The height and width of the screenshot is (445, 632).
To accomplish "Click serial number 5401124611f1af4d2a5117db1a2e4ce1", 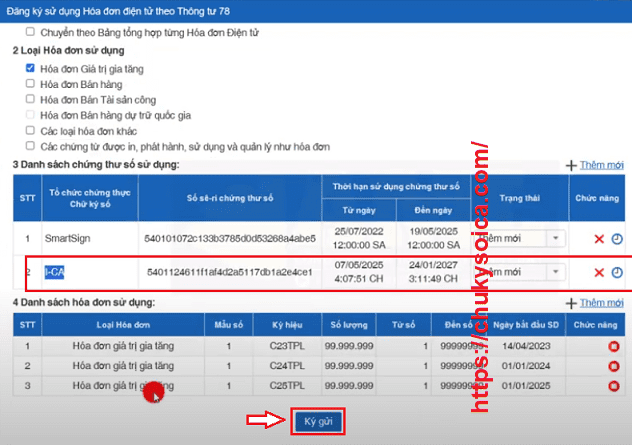I will [230, 272].
